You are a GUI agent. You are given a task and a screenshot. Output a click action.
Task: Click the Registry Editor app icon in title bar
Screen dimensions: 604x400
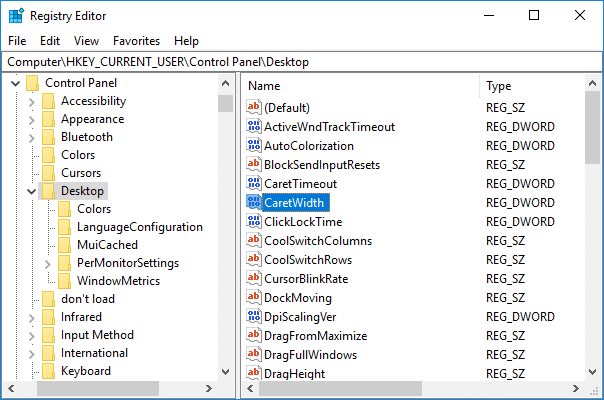pos(17,16)
